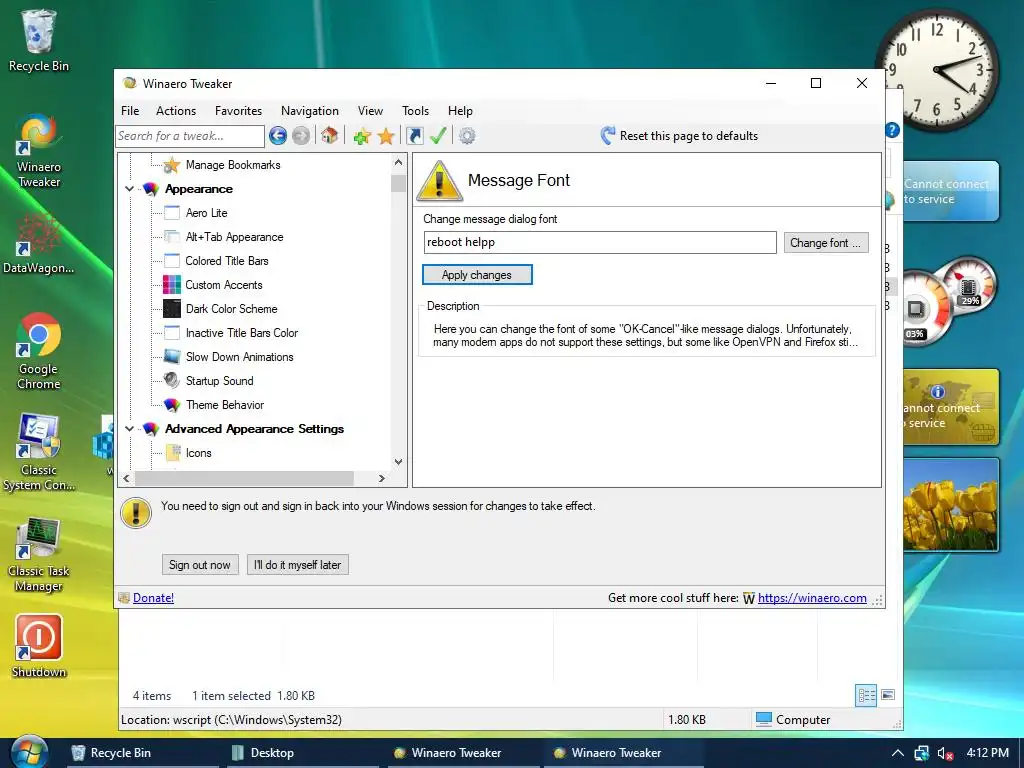Click the blue Back arrow toolbar icon
This screenshot has height=768, width=1024.
[x=278, y=136]
